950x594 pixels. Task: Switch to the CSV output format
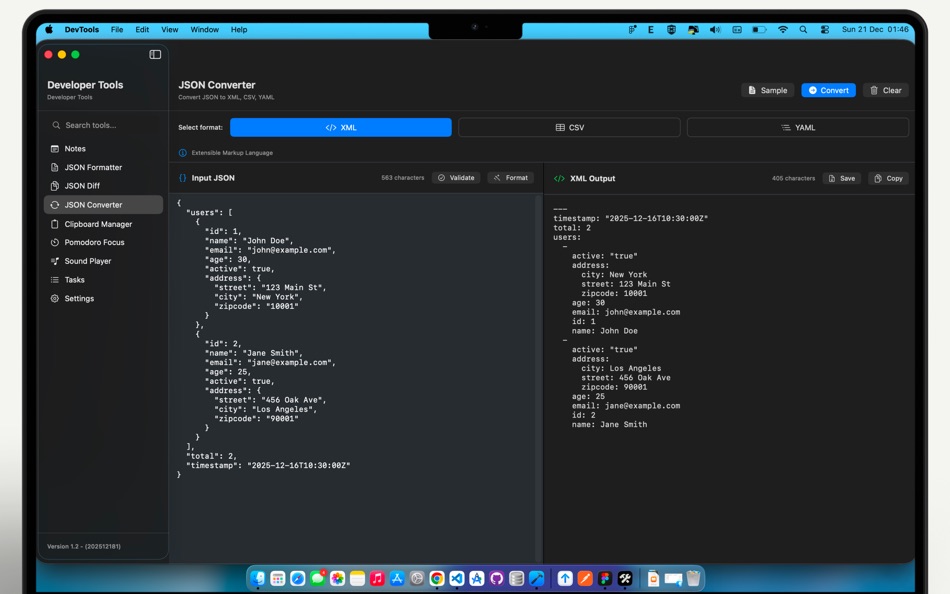(x=571, y=127)
